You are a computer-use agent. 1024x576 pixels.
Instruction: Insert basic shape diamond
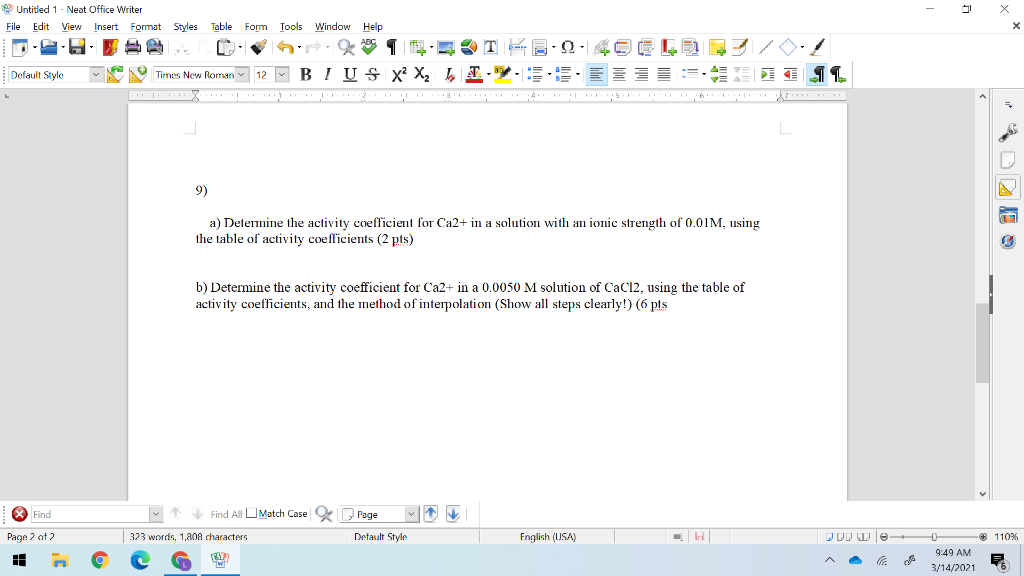point(788,47)
